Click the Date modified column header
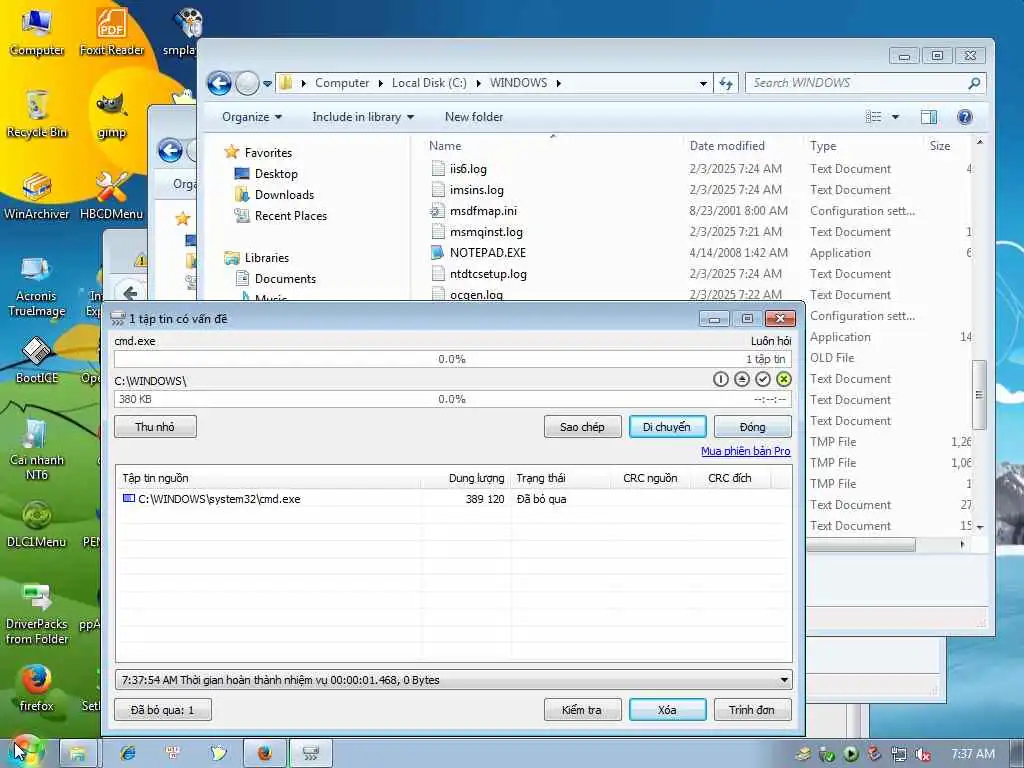 tap(741, 146)
